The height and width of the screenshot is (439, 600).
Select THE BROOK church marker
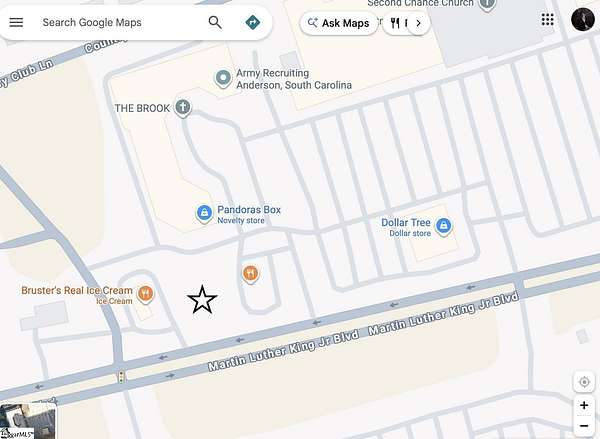pos(183,107)
